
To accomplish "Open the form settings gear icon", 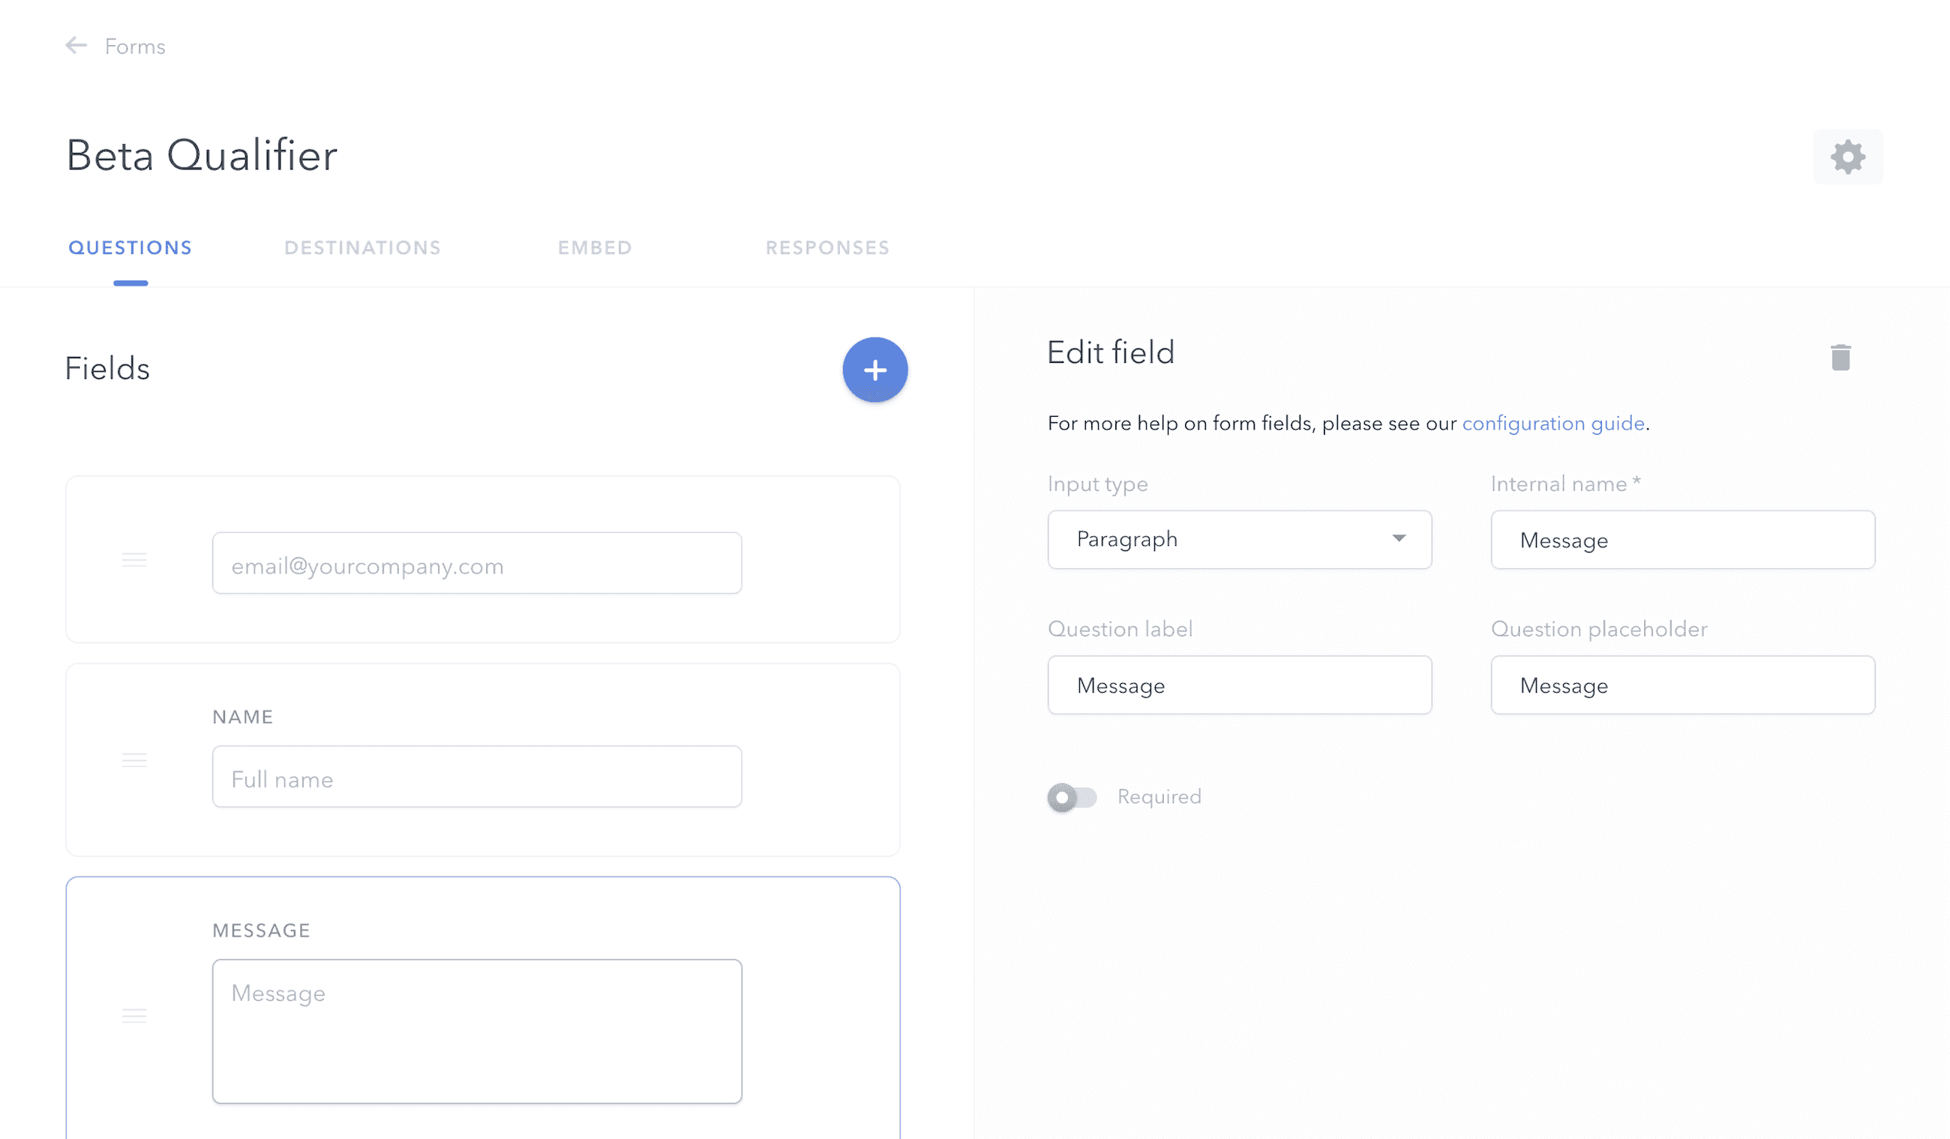I will 1848,156.
